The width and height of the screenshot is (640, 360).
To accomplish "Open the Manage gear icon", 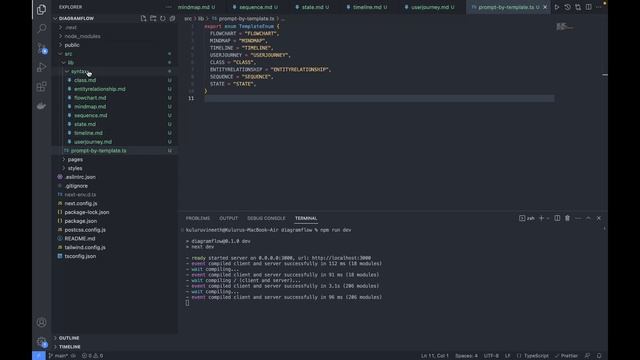I will pos(41,342).
